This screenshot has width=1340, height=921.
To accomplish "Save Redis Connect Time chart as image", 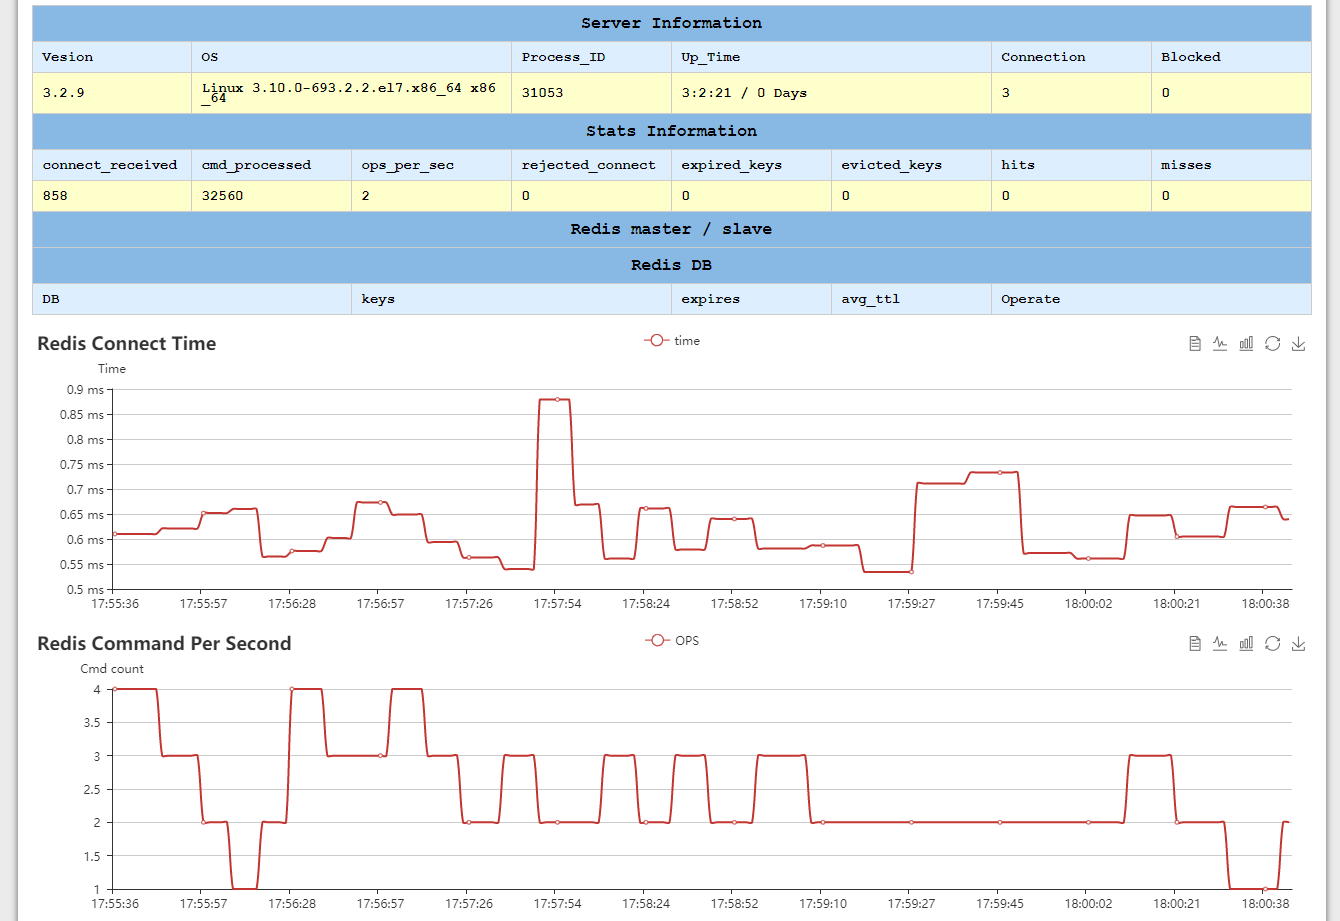I will [1299, 344].
